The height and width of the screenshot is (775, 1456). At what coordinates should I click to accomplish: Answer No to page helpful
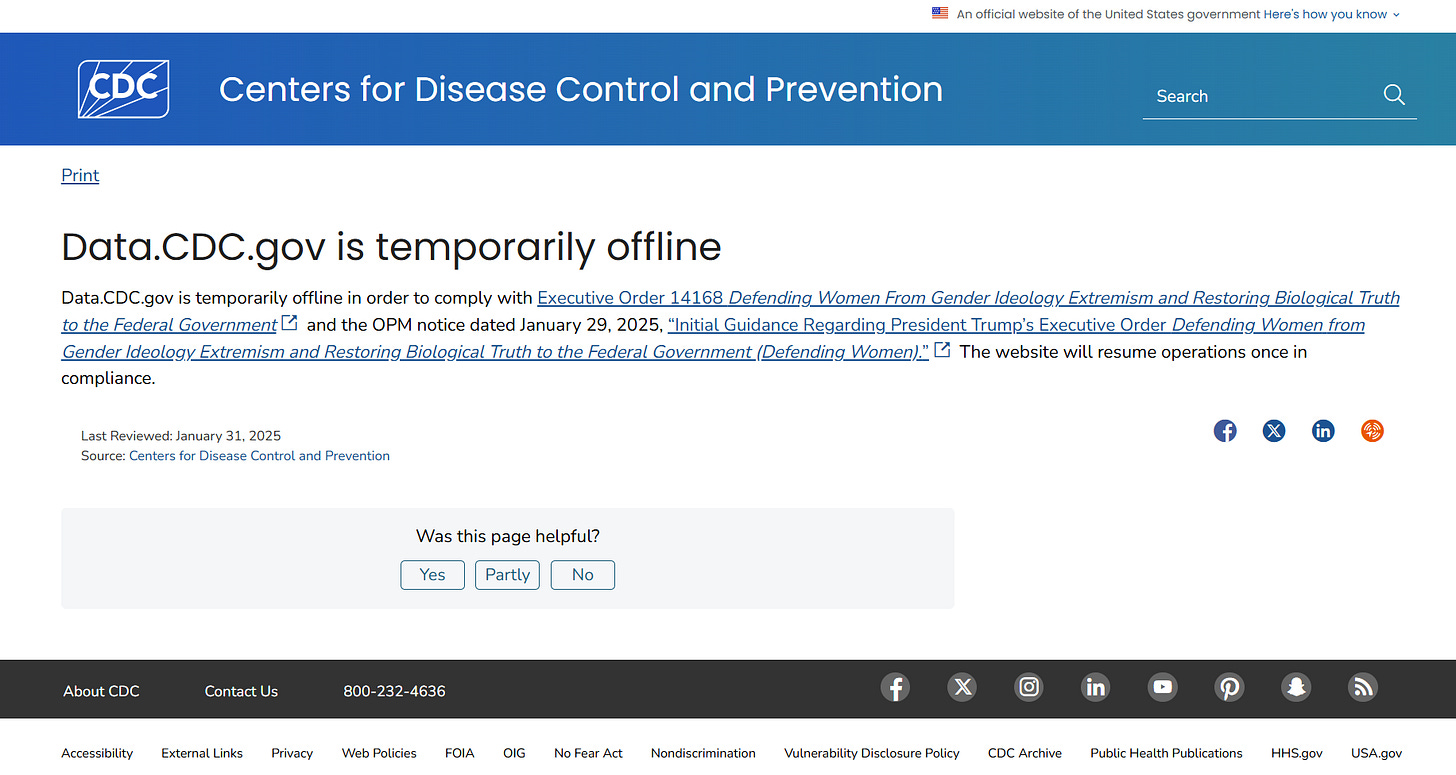582,574
